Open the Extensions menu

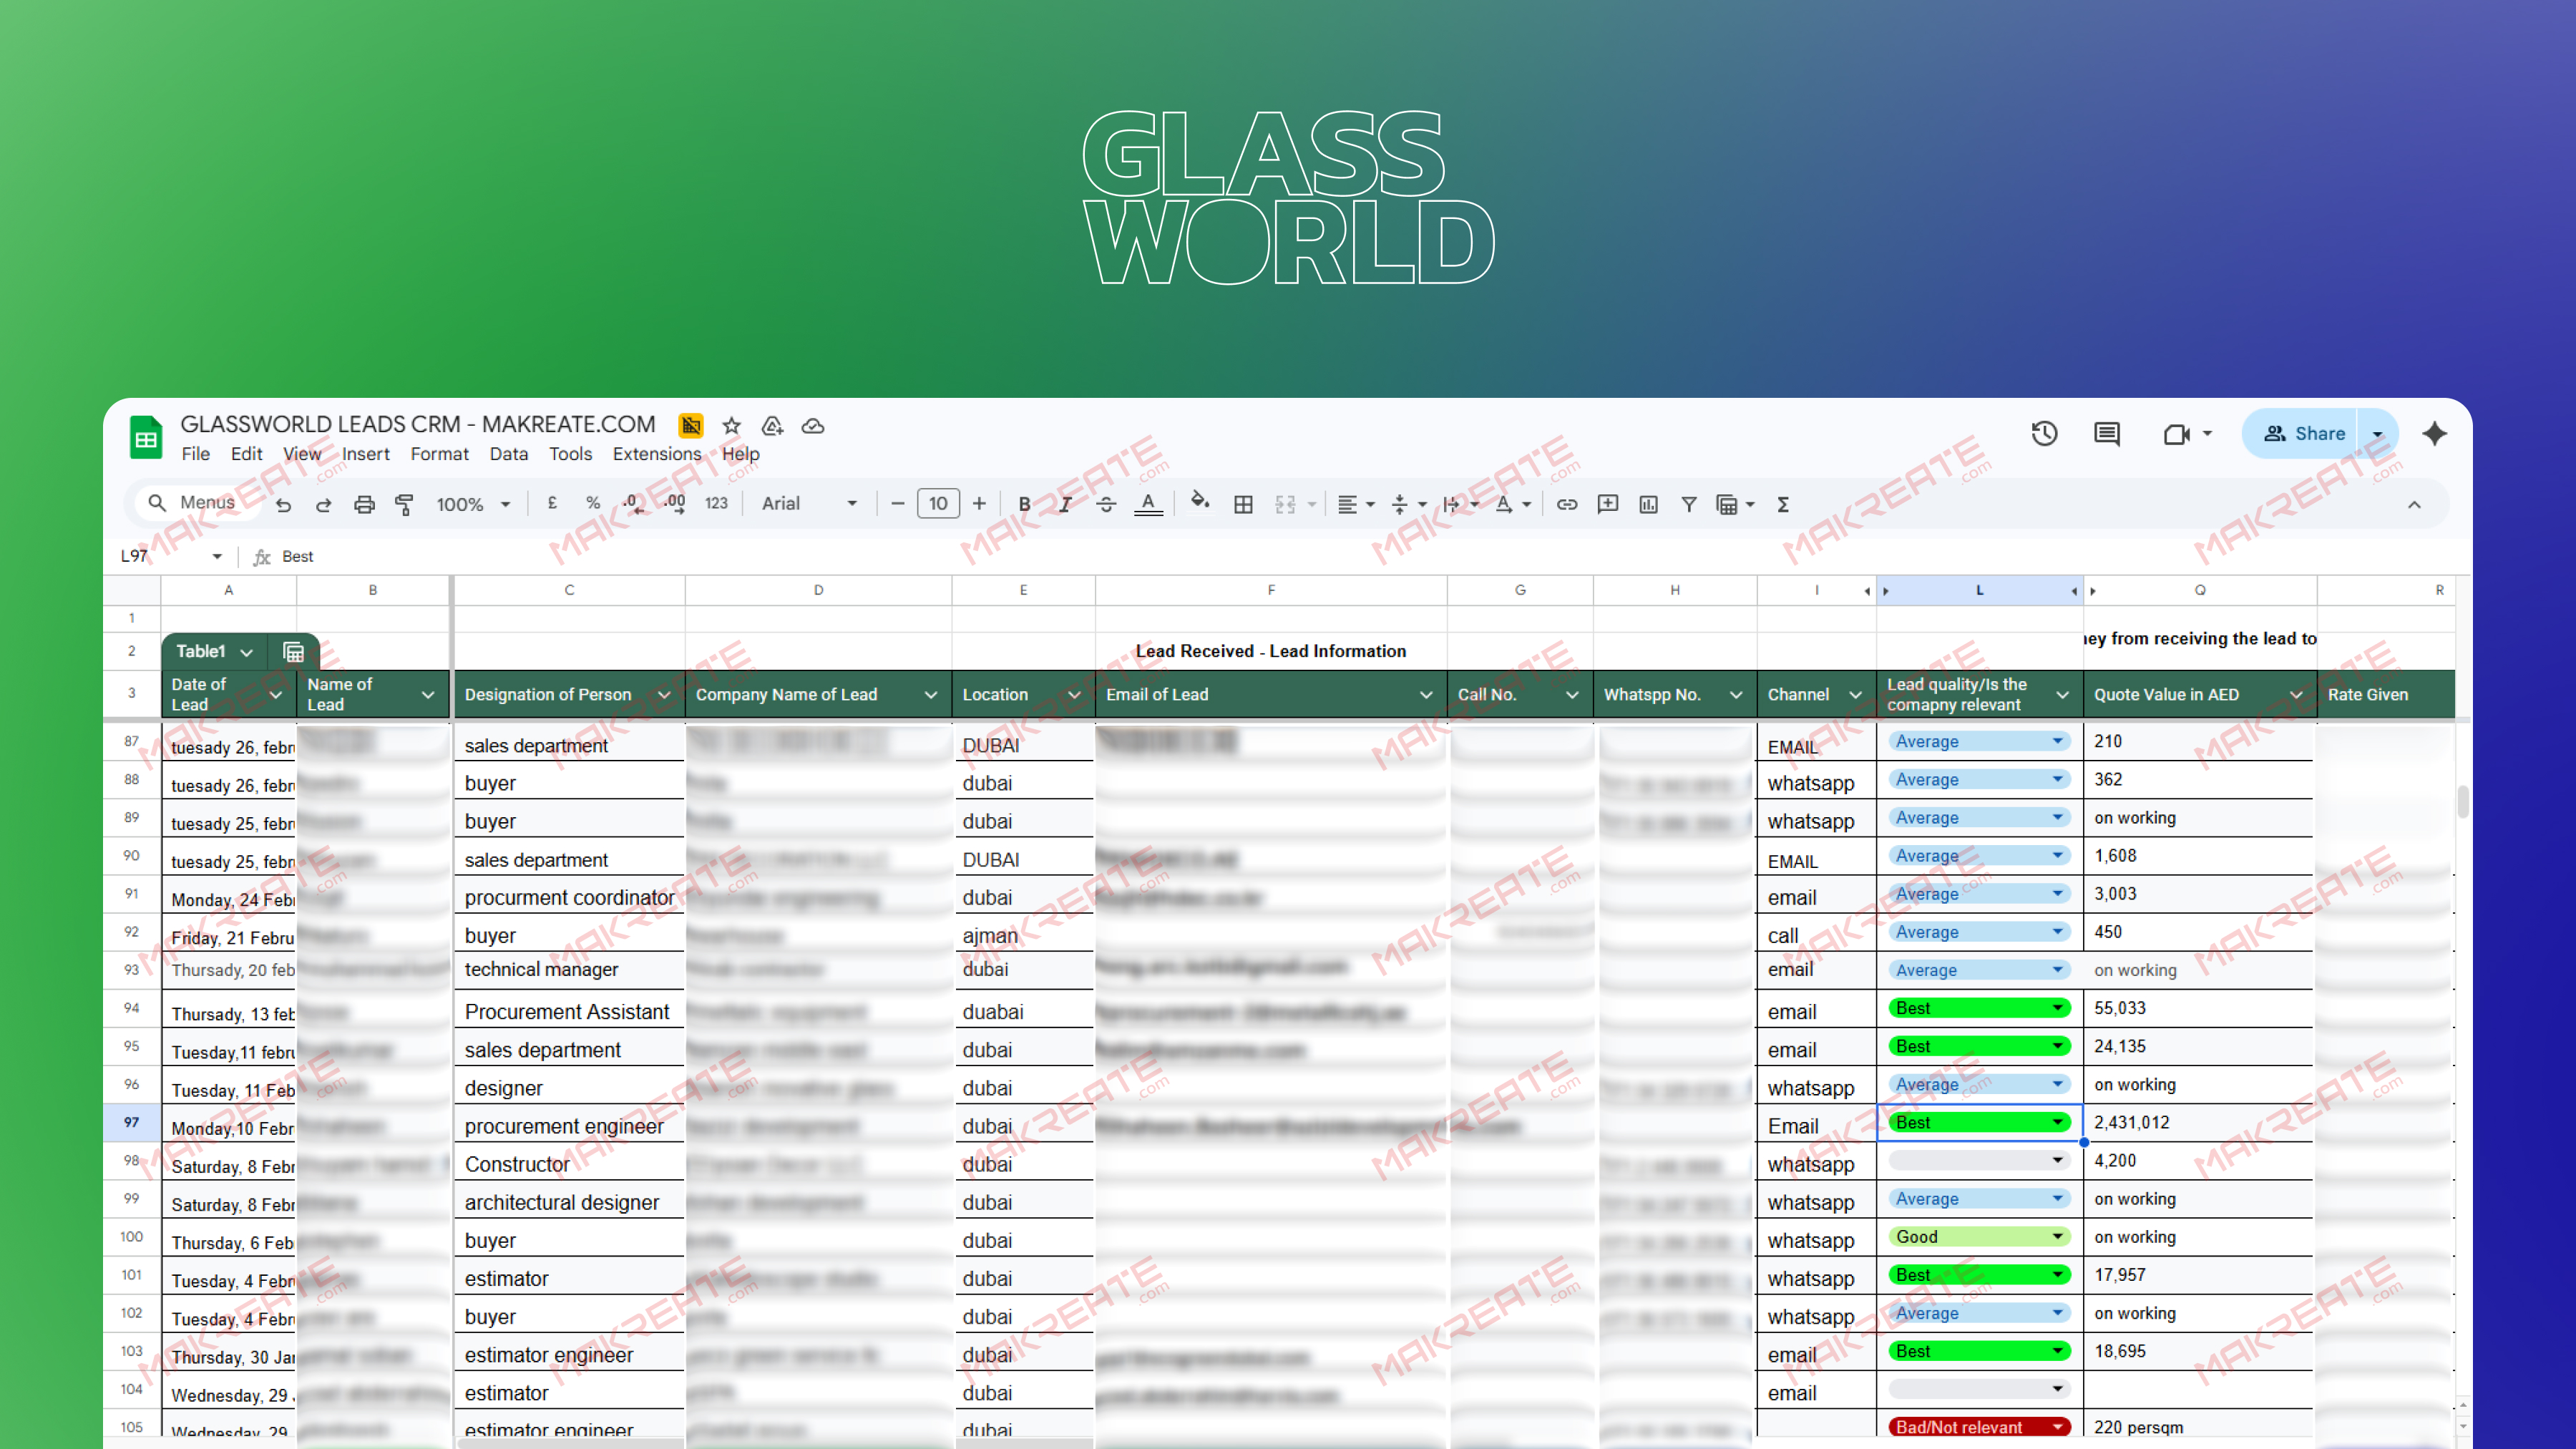(x=657, y=454)
